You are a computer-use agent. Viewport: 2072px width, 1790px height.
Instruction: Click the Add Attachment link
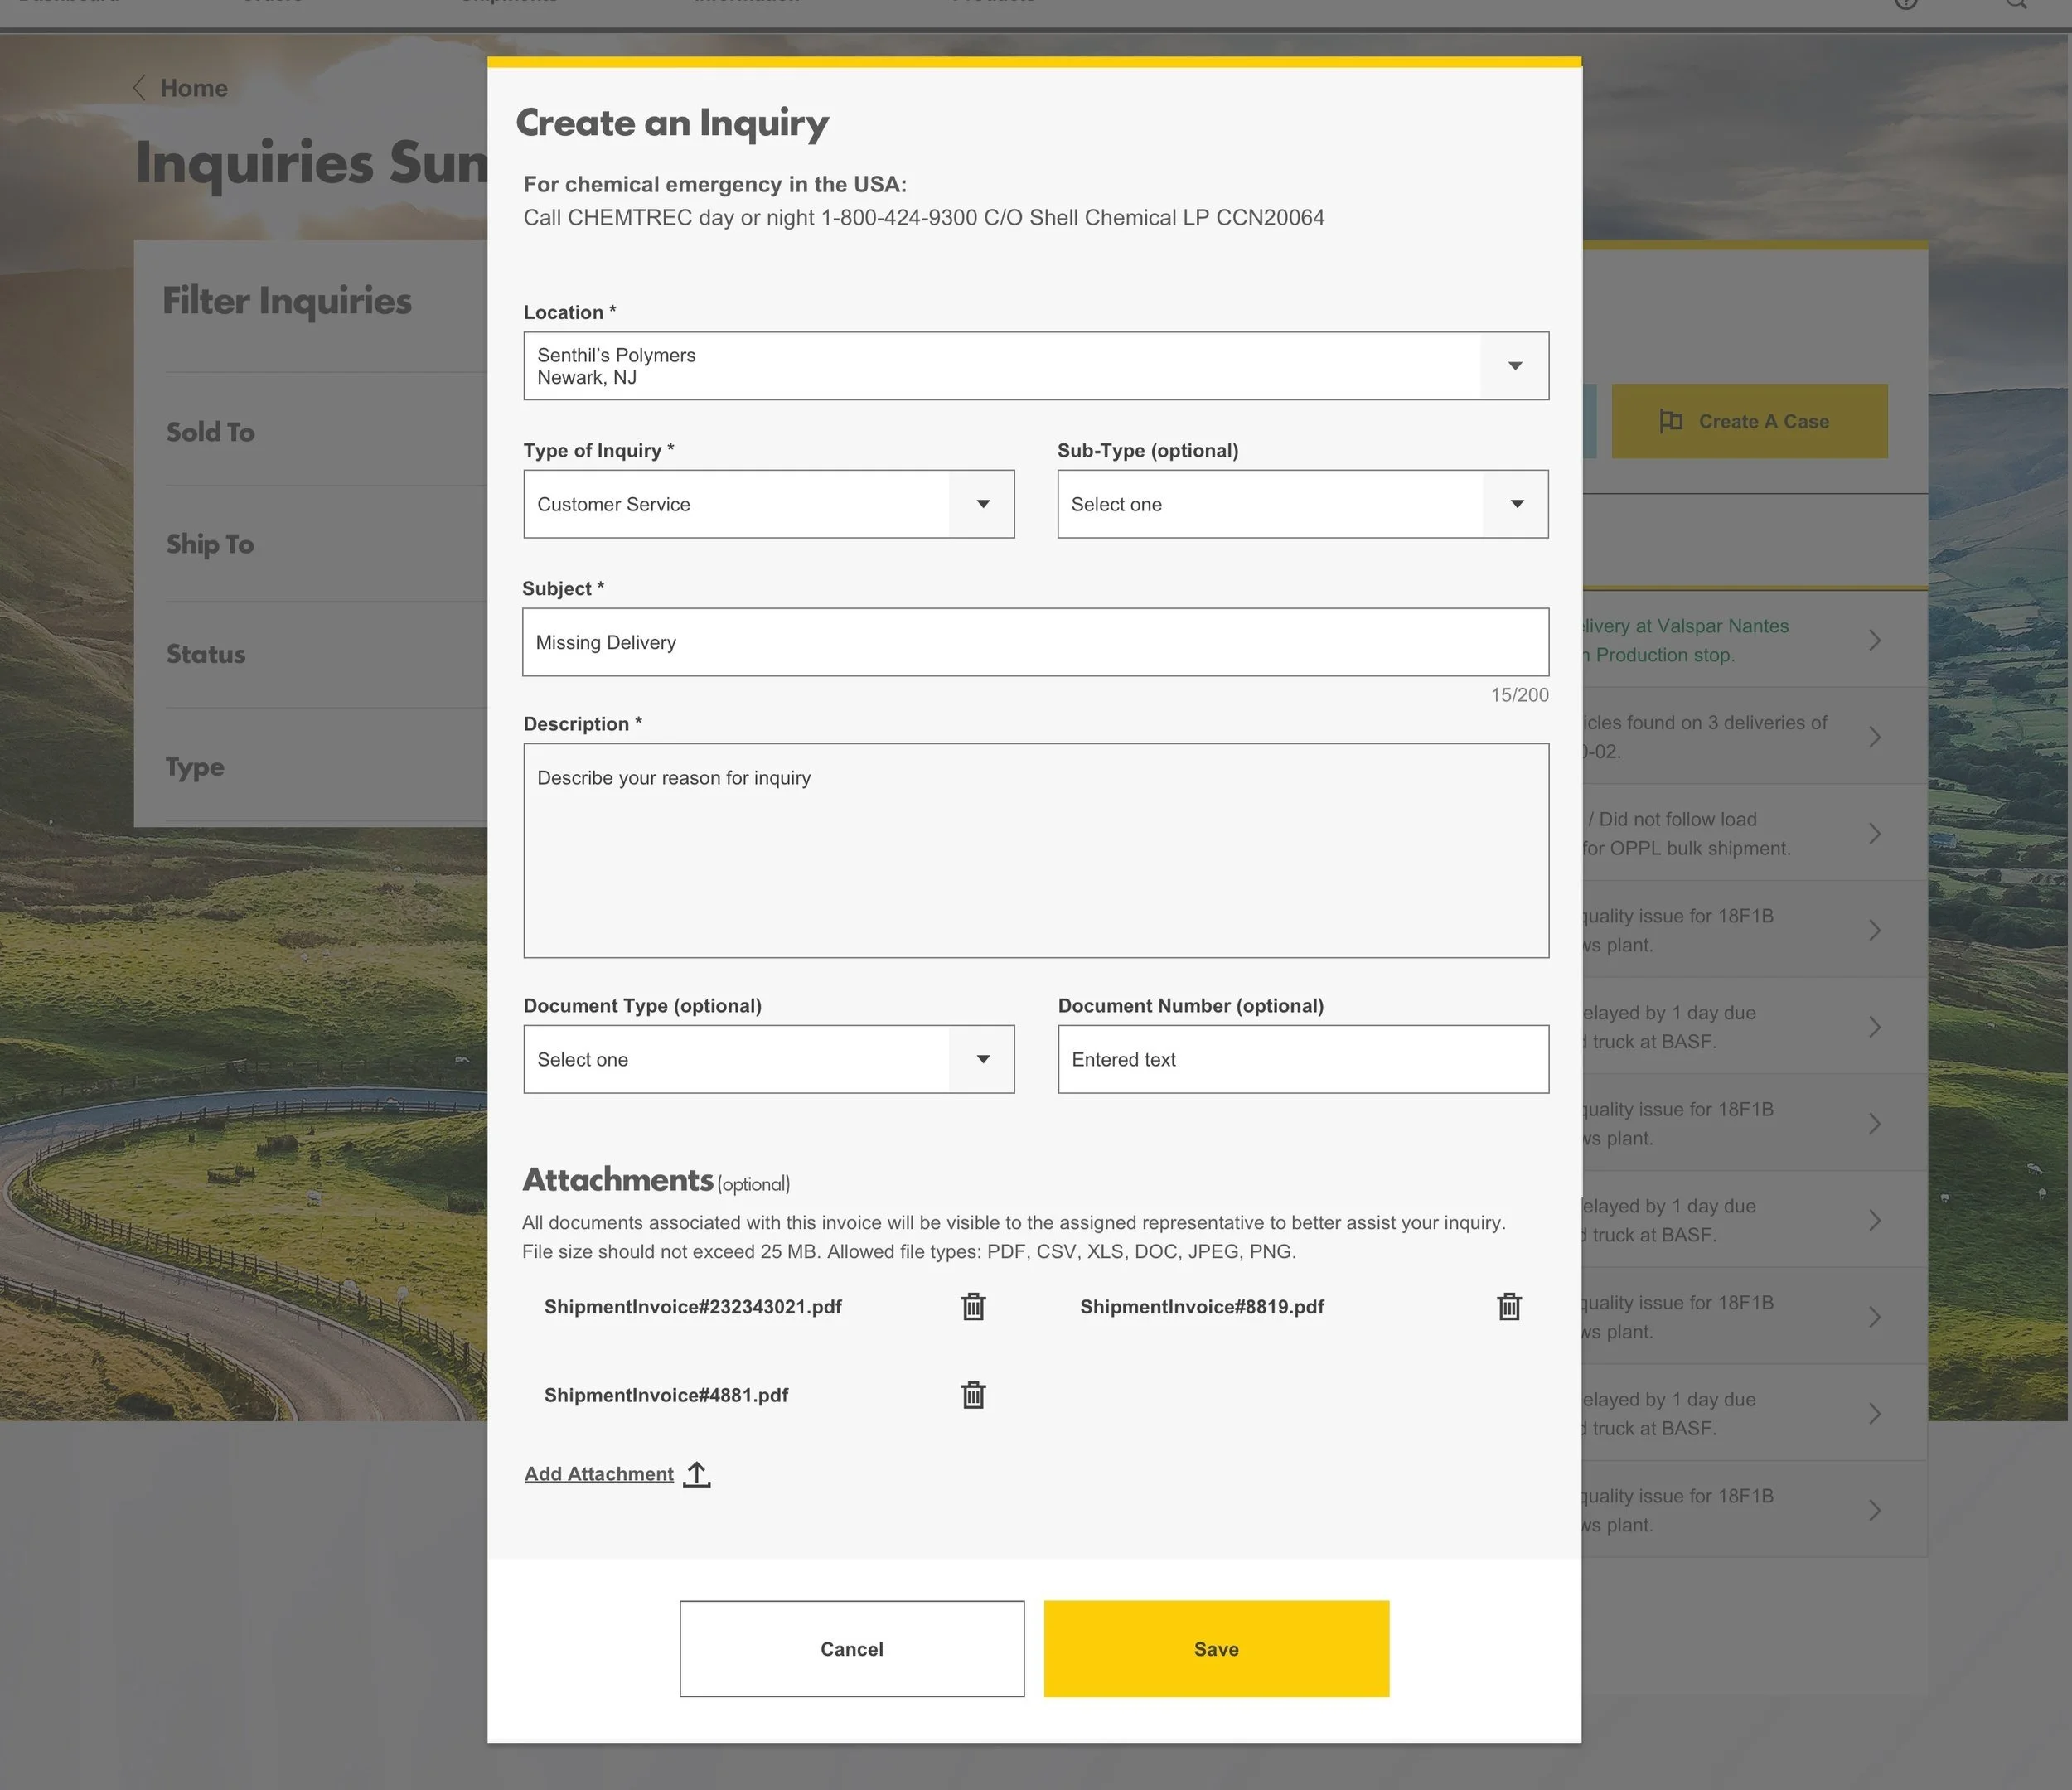pyautogui.click(x=599, y=1474)
